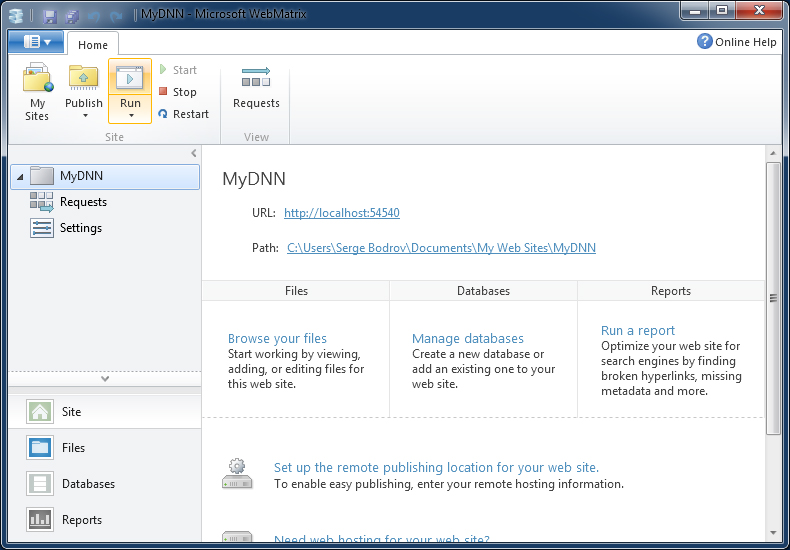This screenshot has height=550, width=790.
Task: Expand the Run dropdown arrow
Action: 131,116
